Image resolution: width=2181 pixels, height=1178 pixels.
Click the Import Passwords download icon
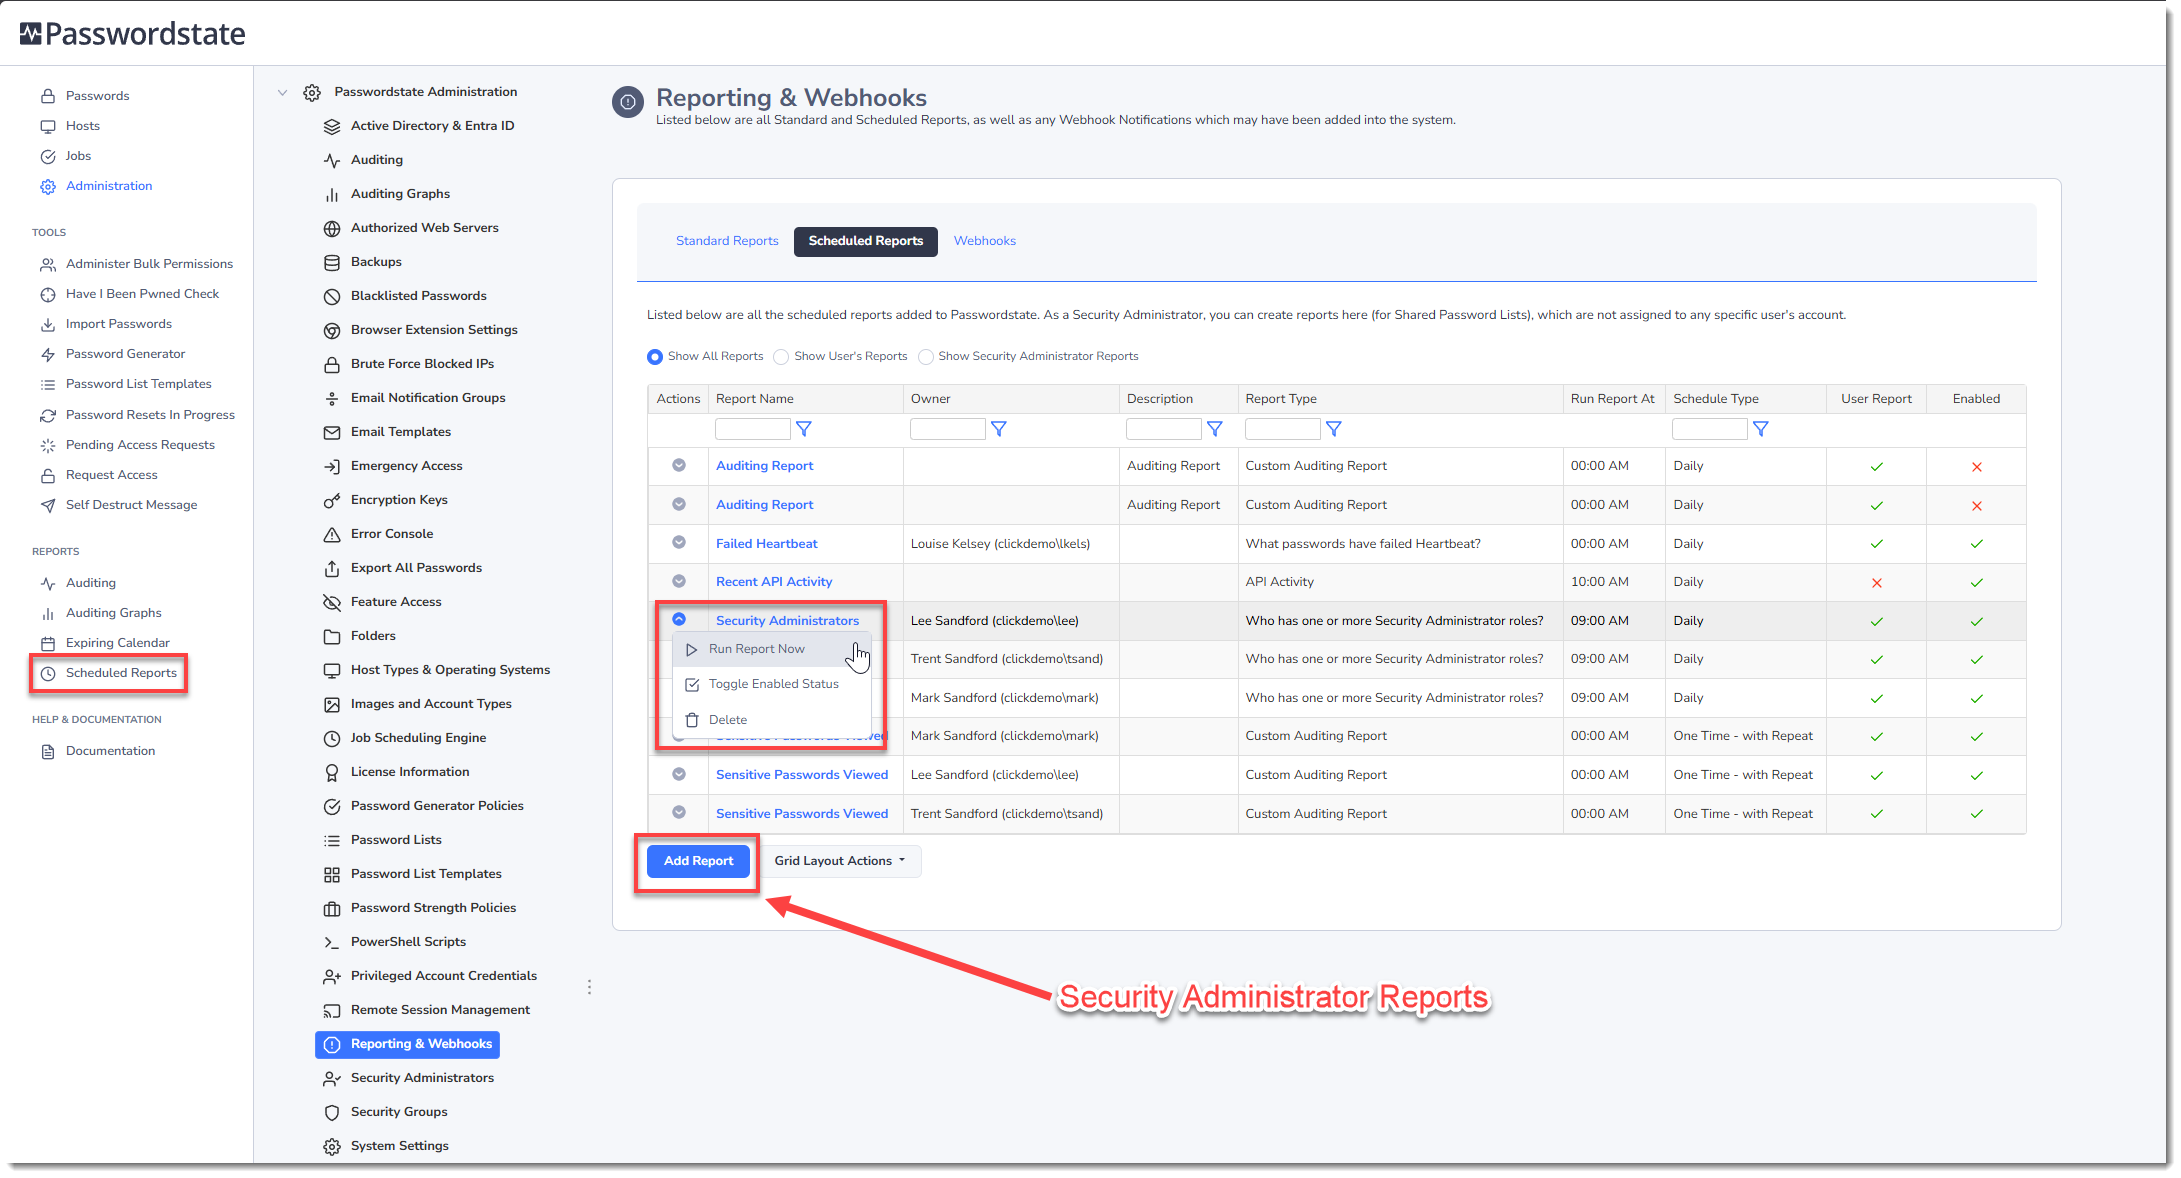(48, 324)
